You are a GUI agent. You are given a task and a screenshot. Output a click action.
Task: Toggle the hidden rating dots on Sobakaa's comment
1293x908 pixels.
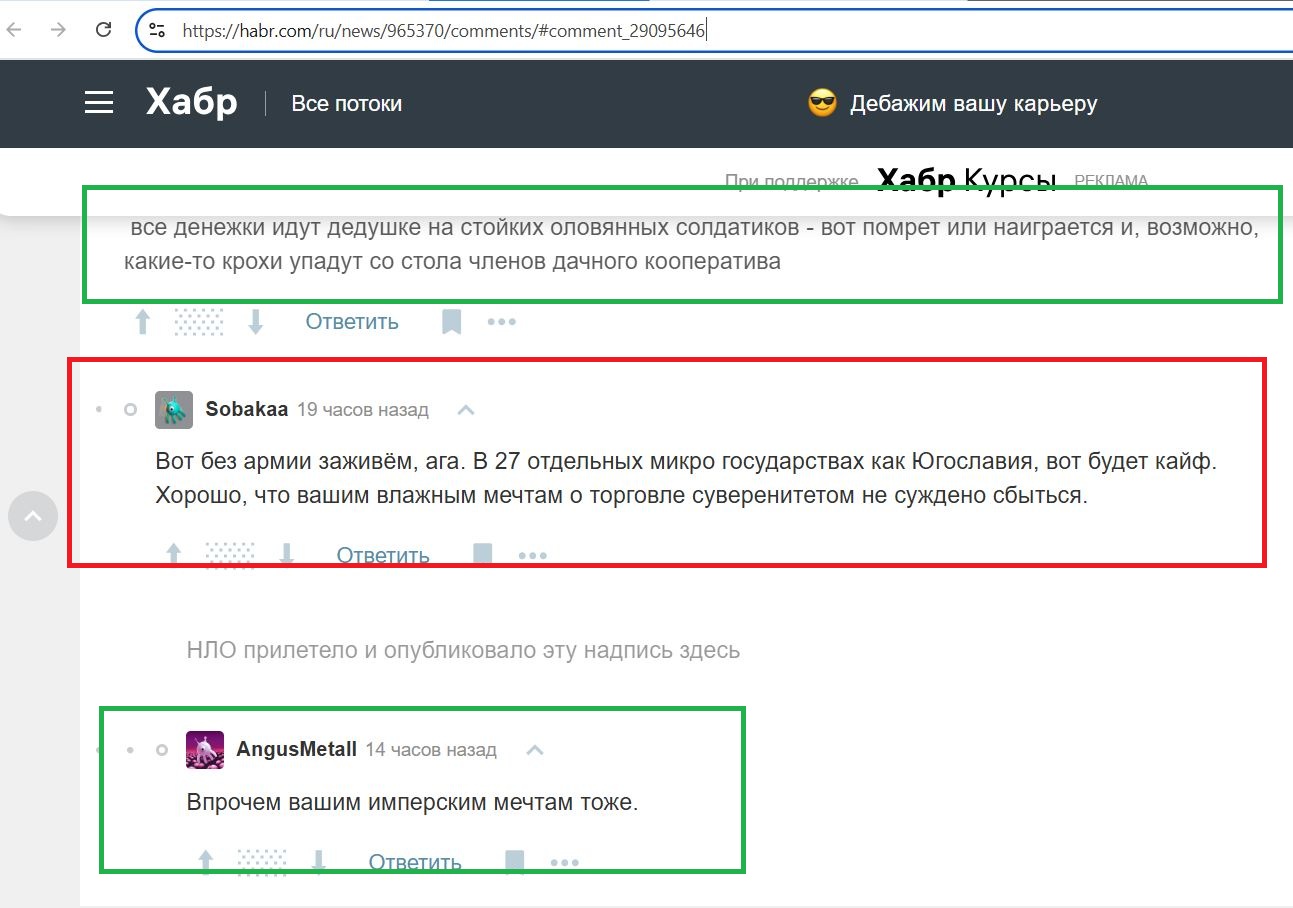pos(228,553)
